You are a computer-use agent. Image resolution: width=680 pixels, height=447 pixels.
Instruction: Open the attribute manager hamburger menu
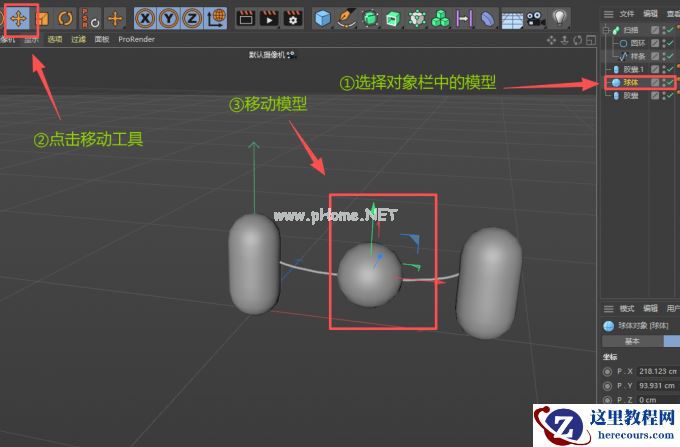pyautogui.click(x=608, y=309)
